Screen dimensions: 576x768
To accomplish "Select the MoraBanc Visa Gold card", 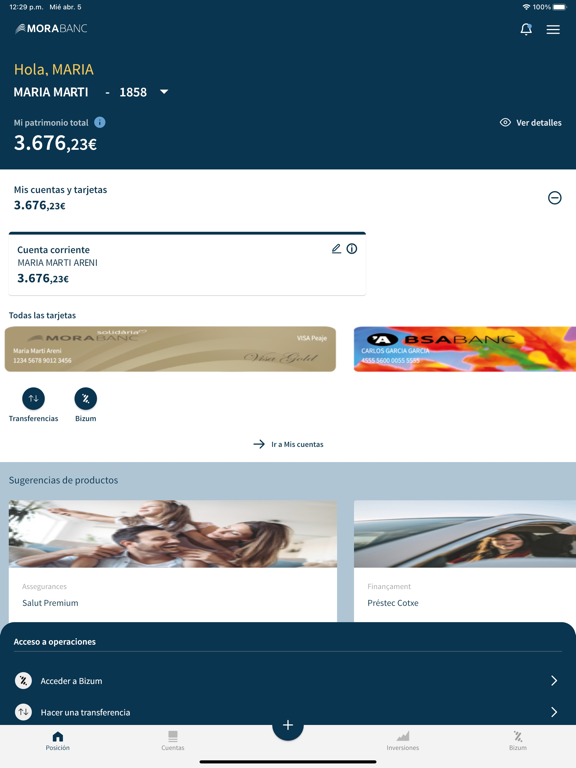I will (170, 349).
